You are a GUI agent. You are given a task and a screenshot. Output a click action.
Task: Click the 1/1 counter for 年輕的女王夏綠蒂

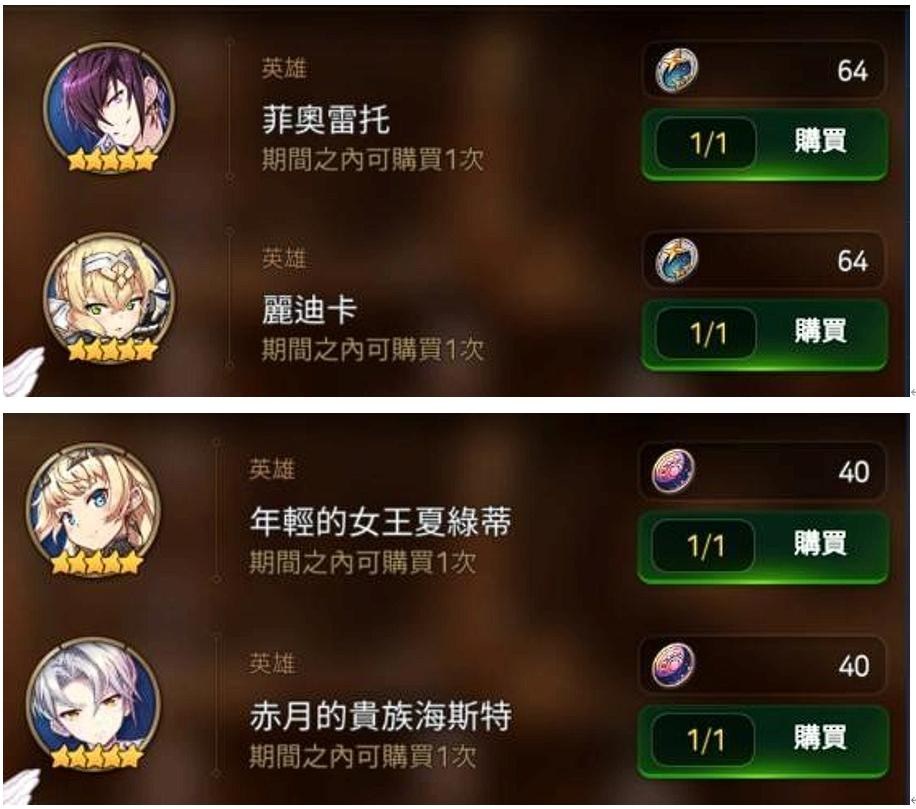pos(703,546)
